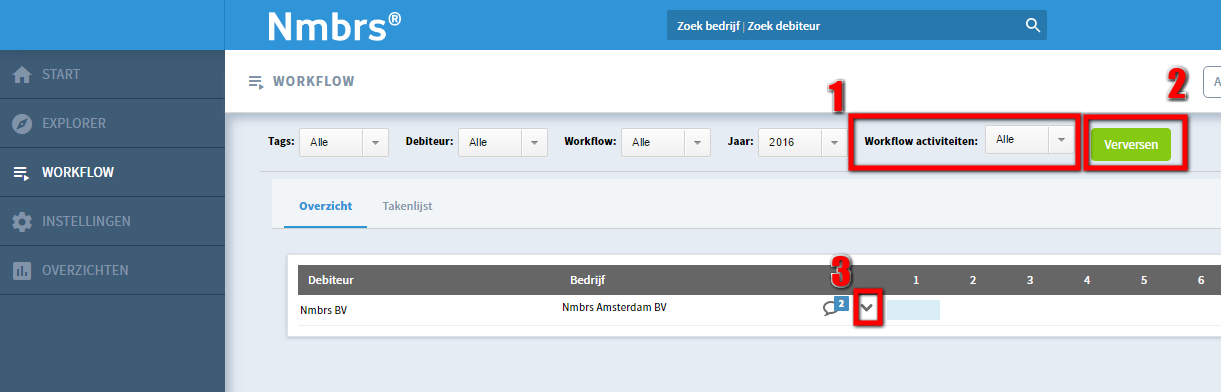Click the Workflow header menu icon
Viewport: 1221px width, 392px height.
click(256, 81)
